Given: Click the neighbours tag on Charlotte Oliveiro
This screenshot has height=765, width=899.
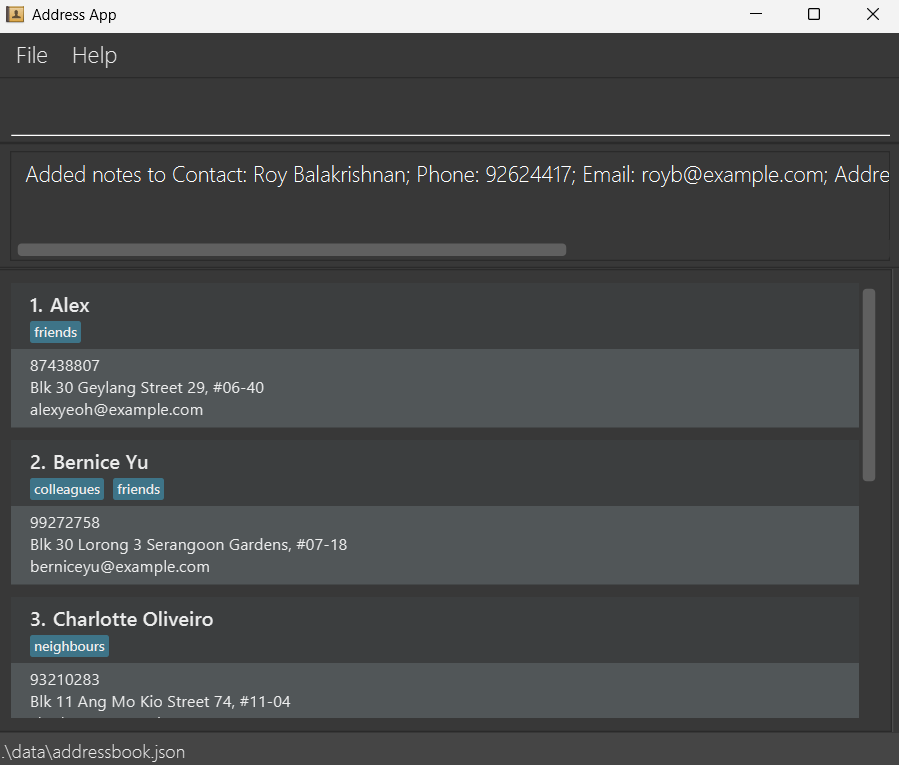Looking at the screenshot, I should tap(69, 646).
